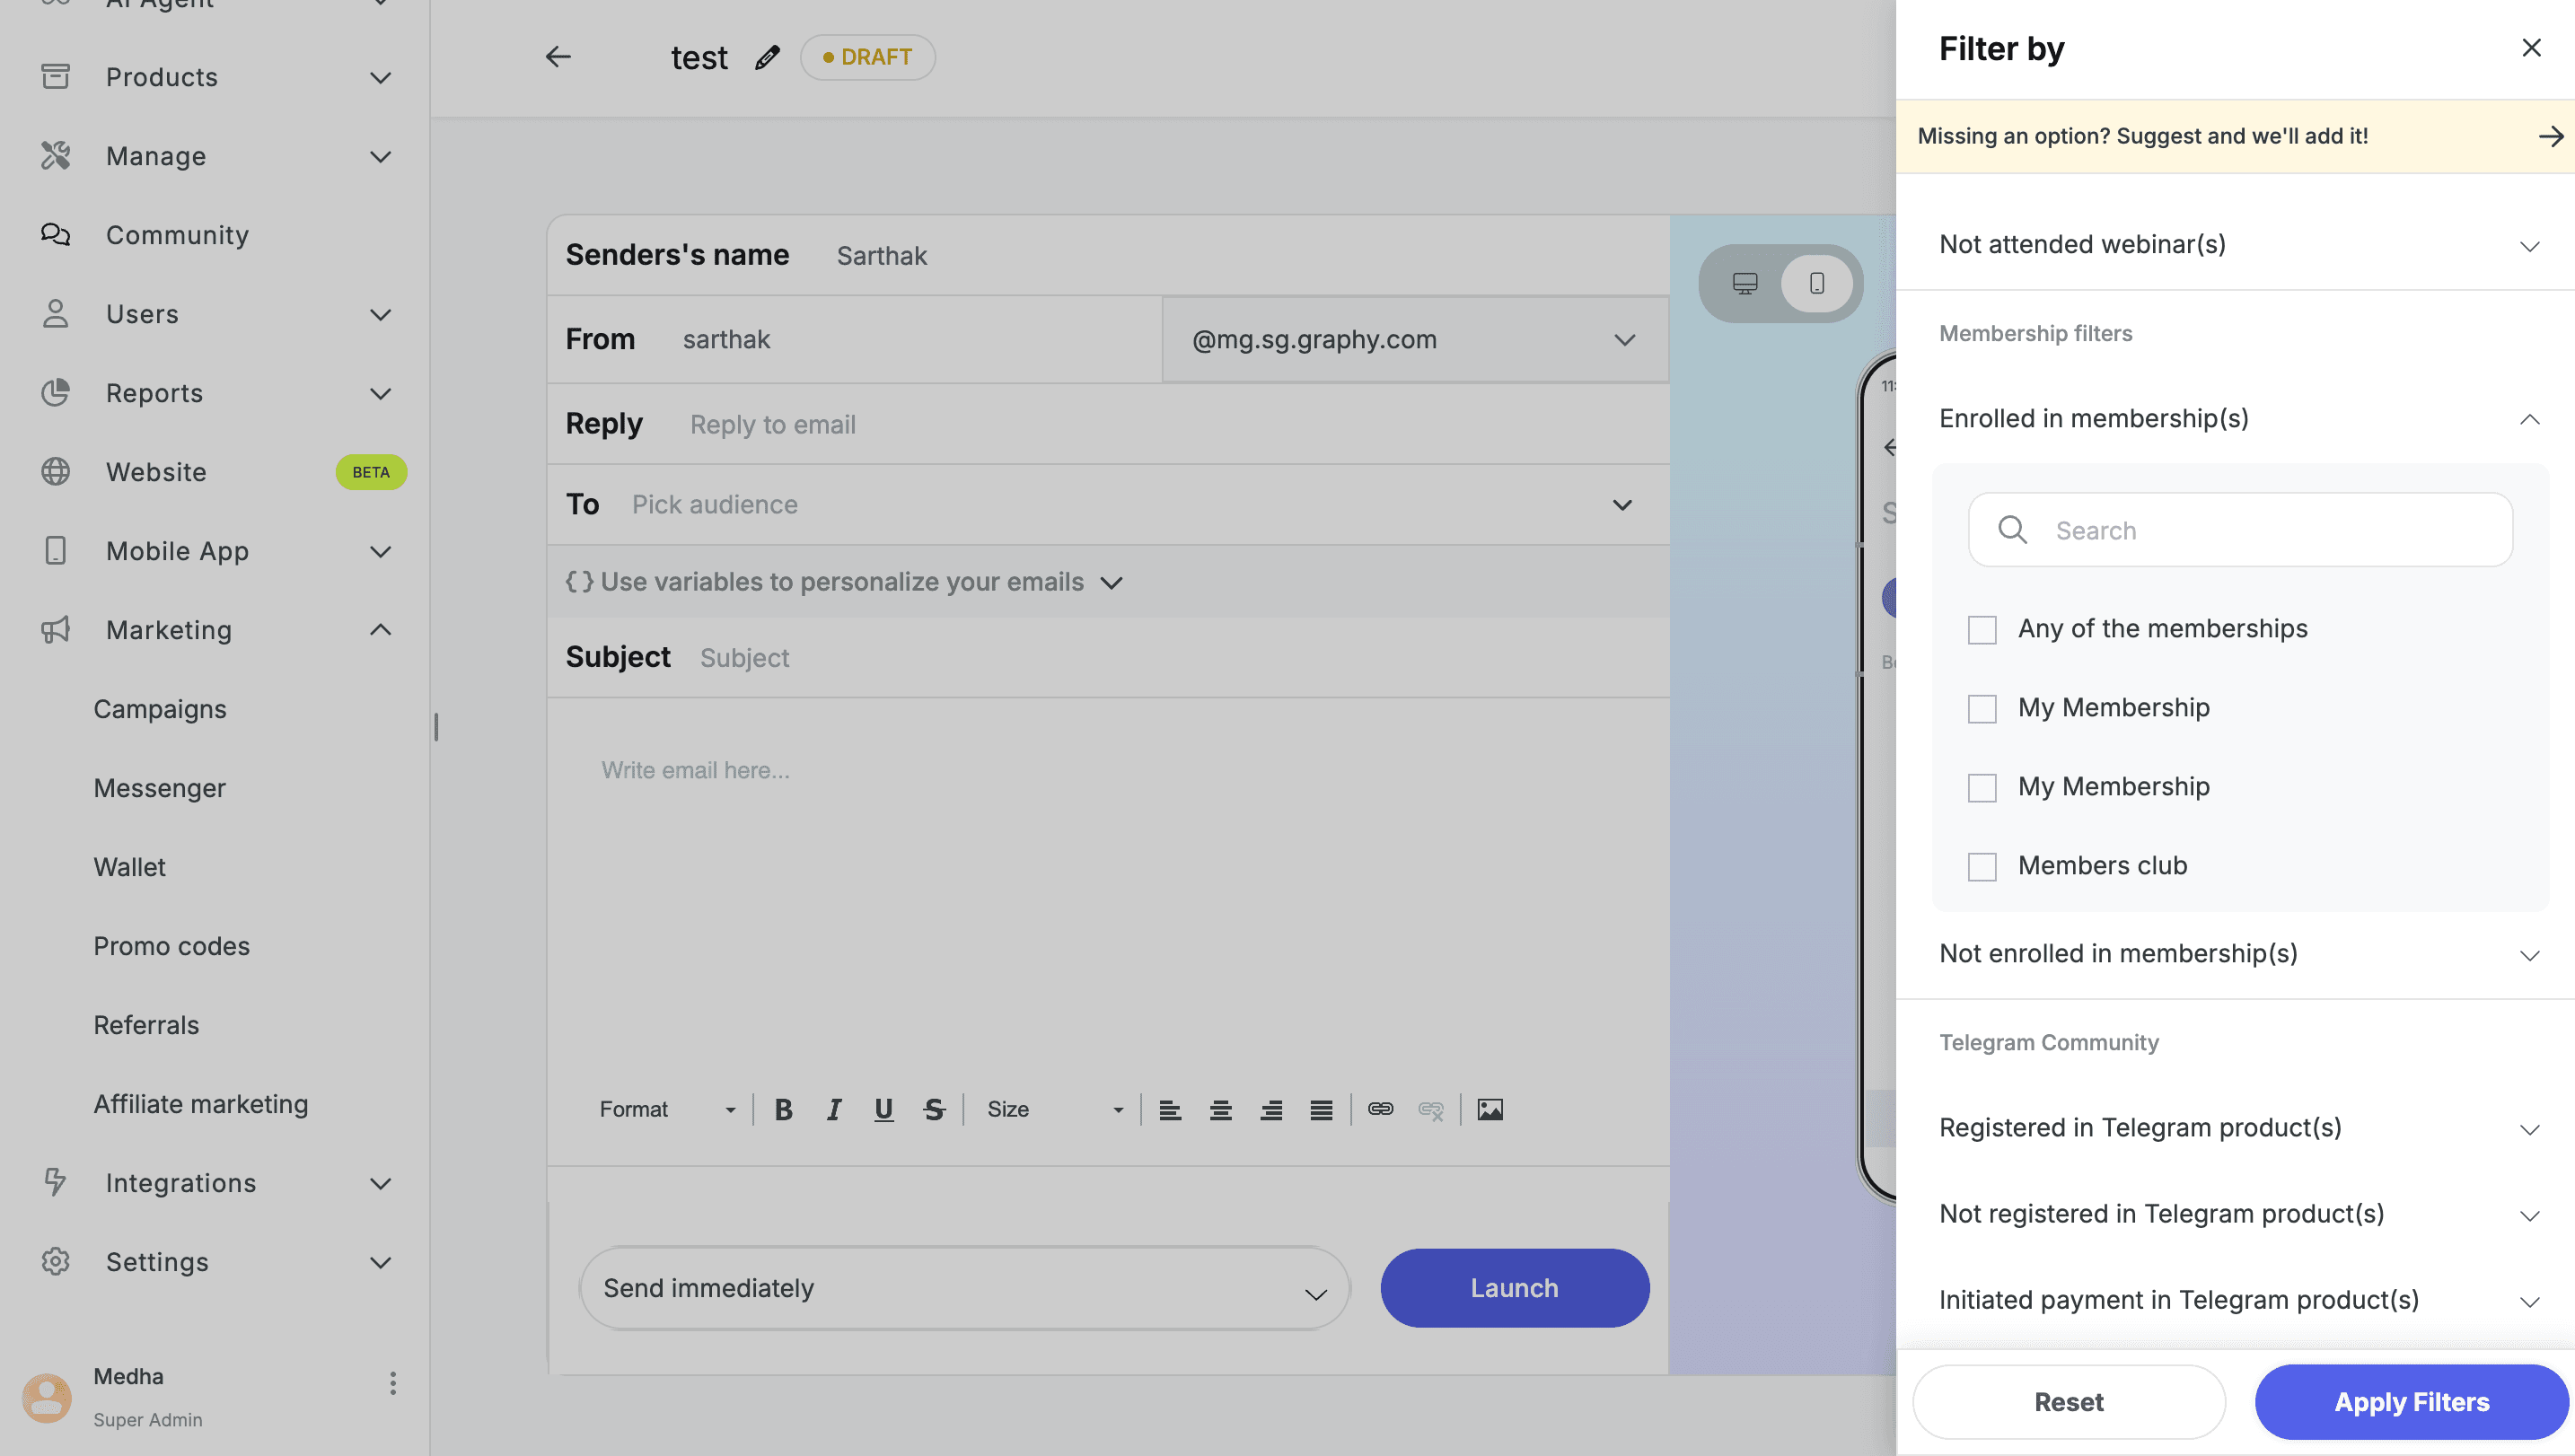Open Affiliate marketing under Marketing
Screen dimensions: 2575x1456
pos(201,1104)
